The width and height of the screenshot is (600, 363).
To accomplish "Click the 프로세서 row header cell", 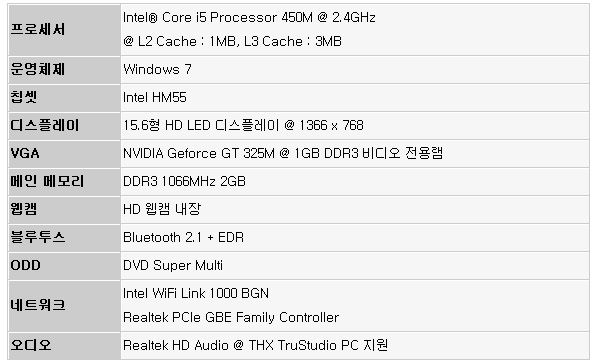I will coord(64,30).
